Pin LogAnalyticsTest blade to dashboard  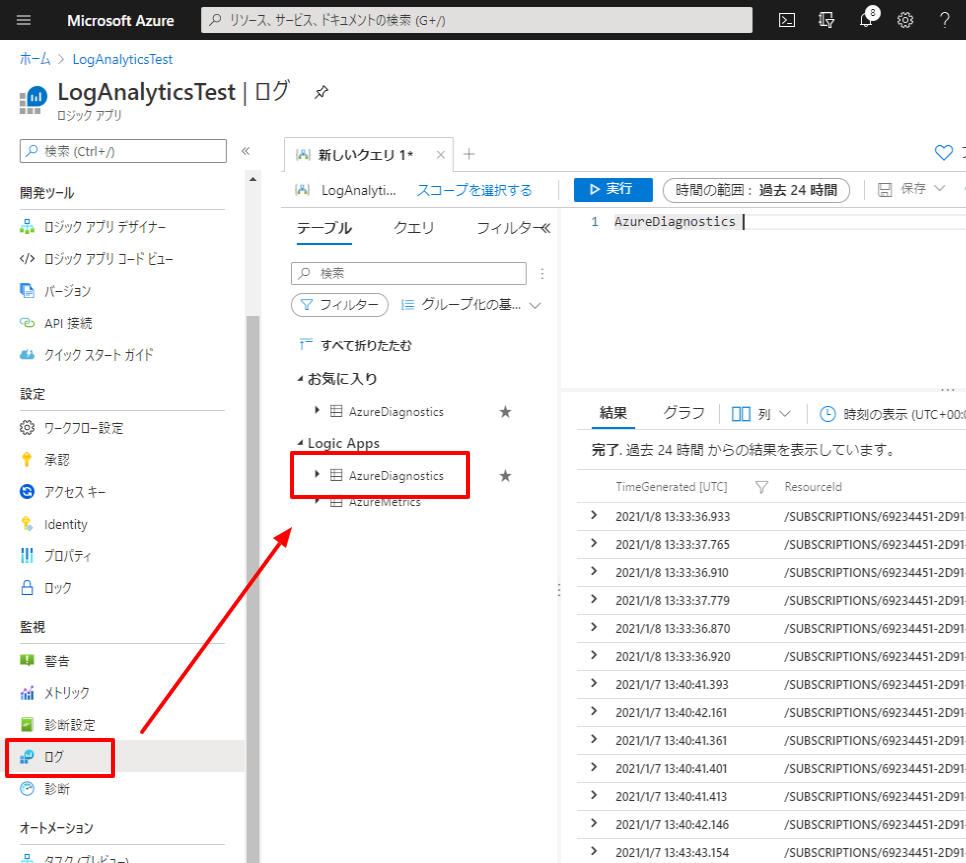click(321, 92)
